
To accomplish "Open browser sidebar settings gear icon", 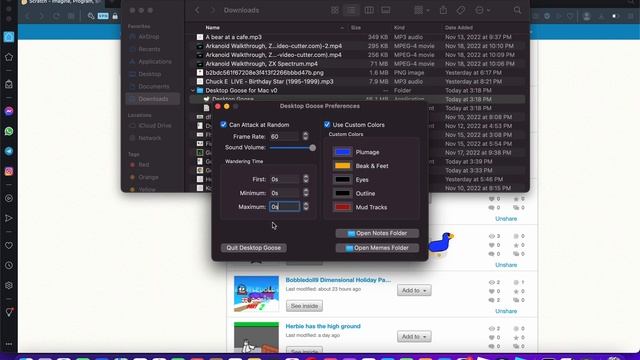I will (9, 286).
